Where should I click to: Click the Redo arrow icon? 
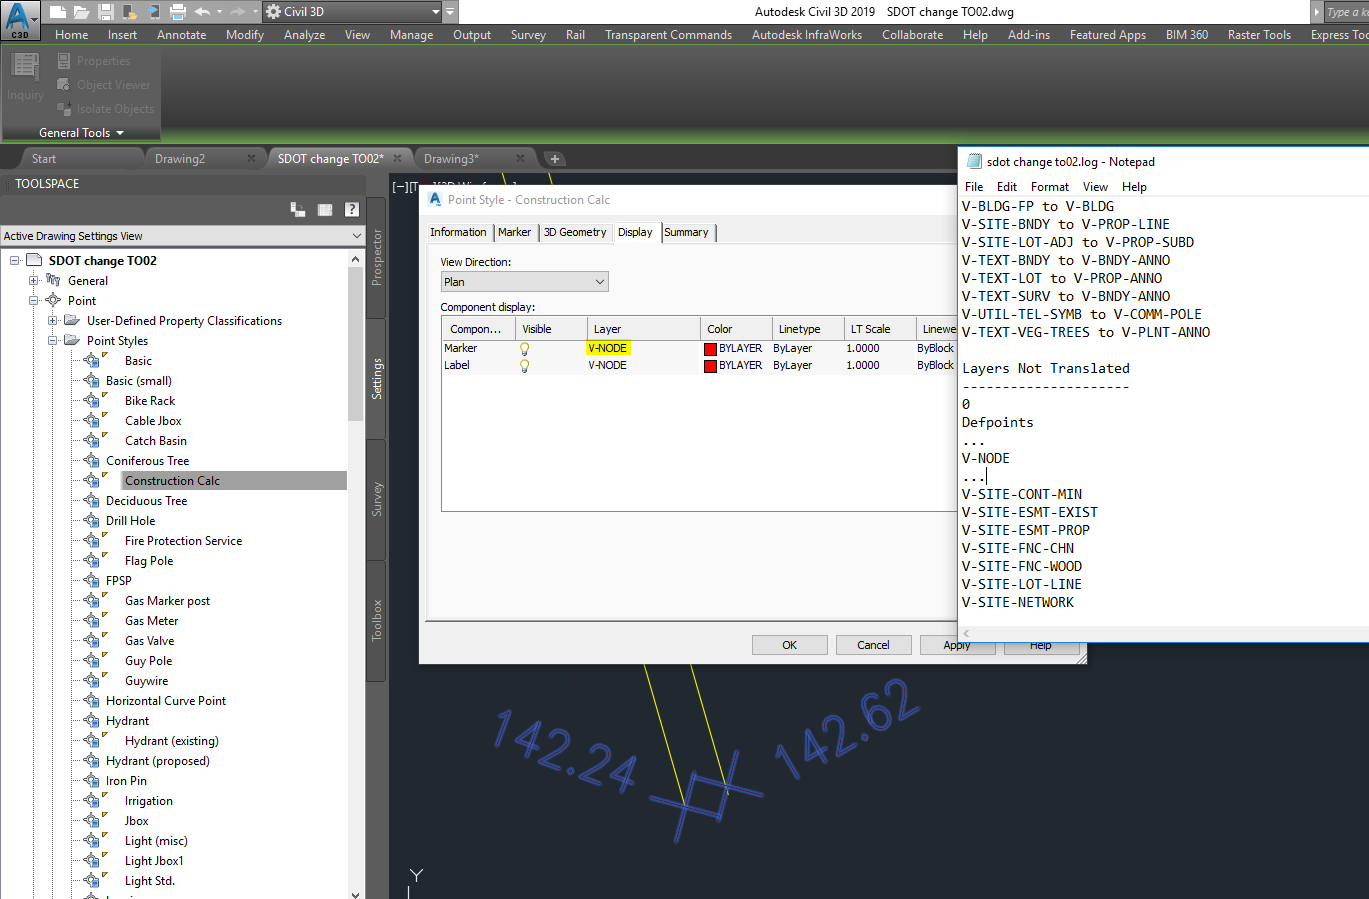238,12
